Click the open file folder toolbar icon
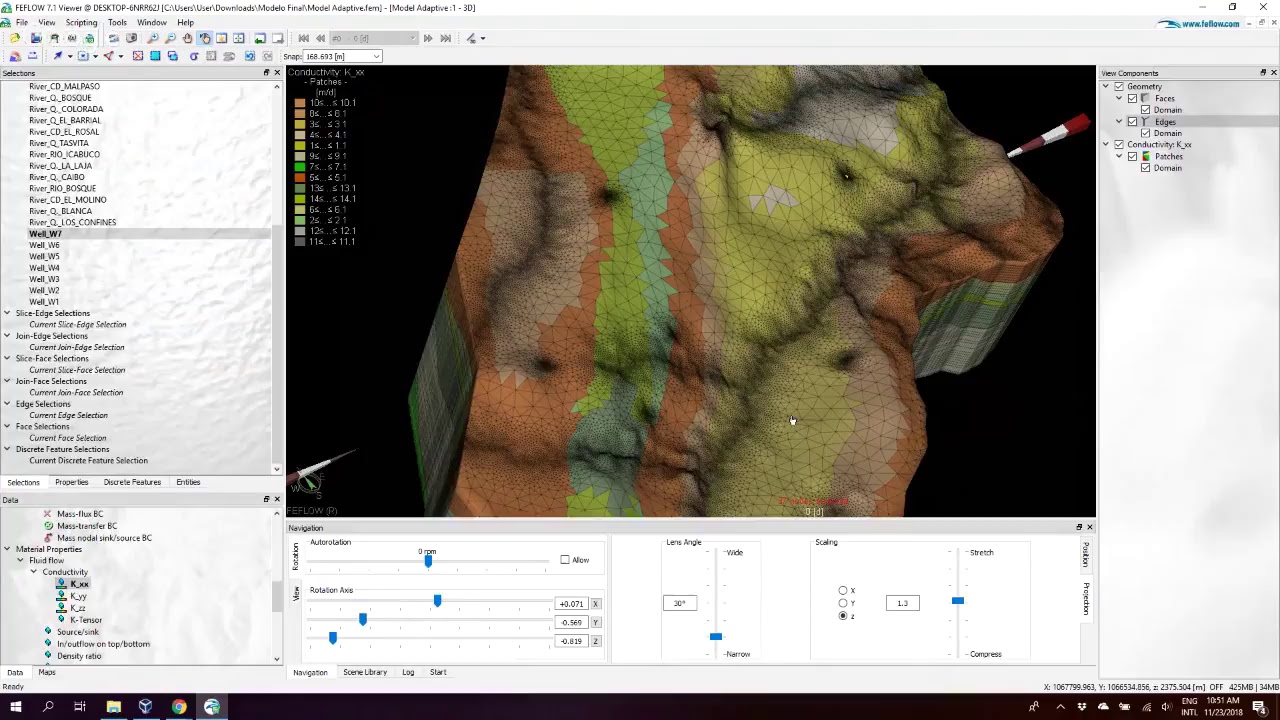The width and height of the screenshot is (1280, 720). pyautogui.click(x=15, y=38)
